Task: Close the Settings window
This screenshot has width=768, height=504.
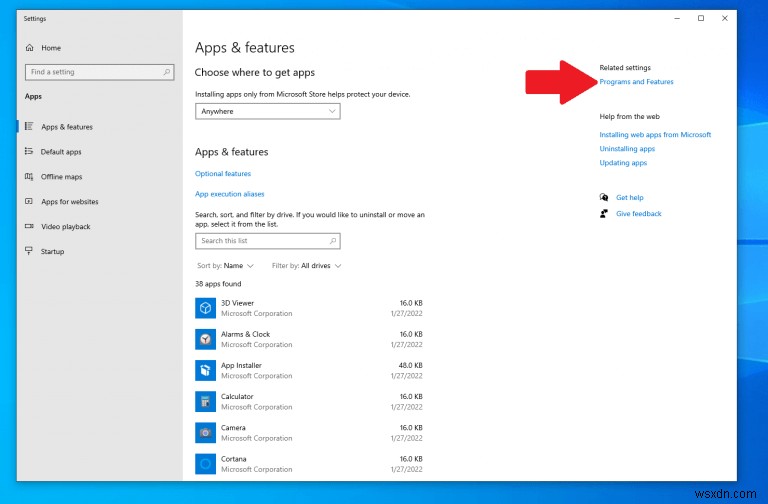Action: [724, 18]
